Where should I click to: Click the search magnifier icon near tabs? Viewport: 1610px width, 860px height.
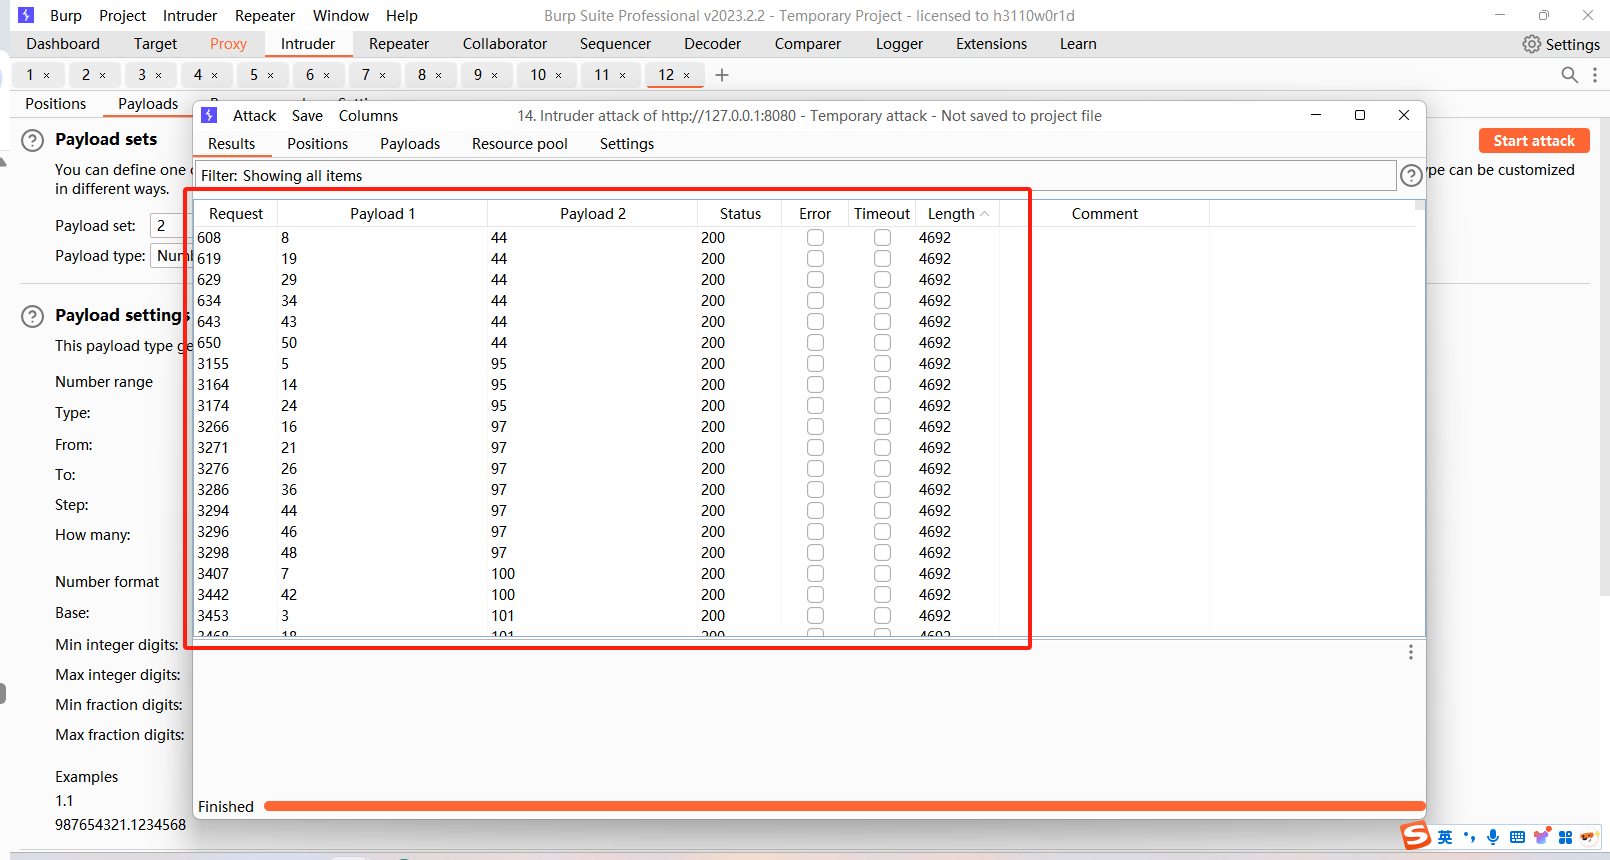[1569, 75]
